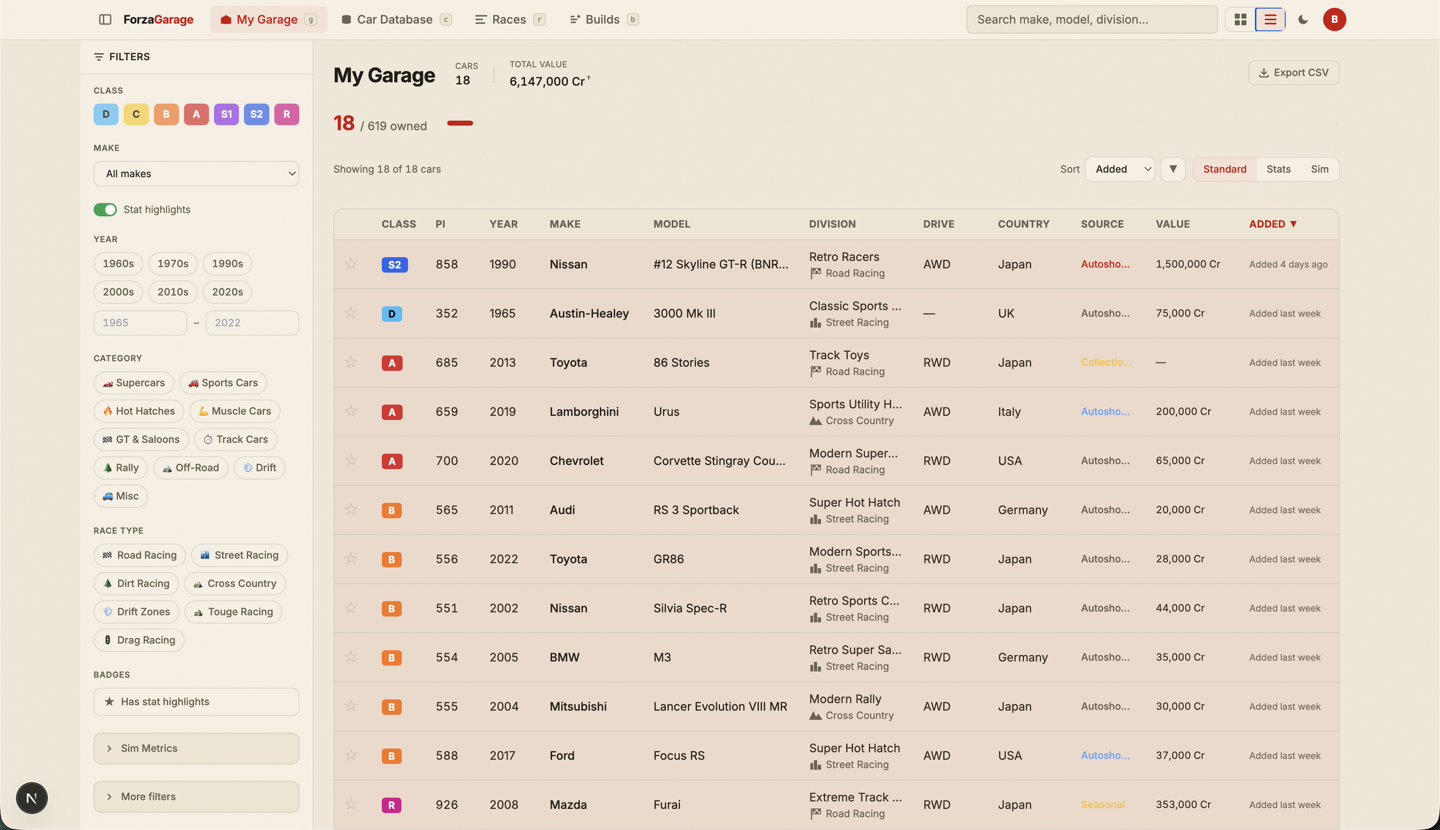Viewport: 1440px width, 830px height.
Task: Toggle Hot Hatches category filter
Action: click(x=139, y=411)
